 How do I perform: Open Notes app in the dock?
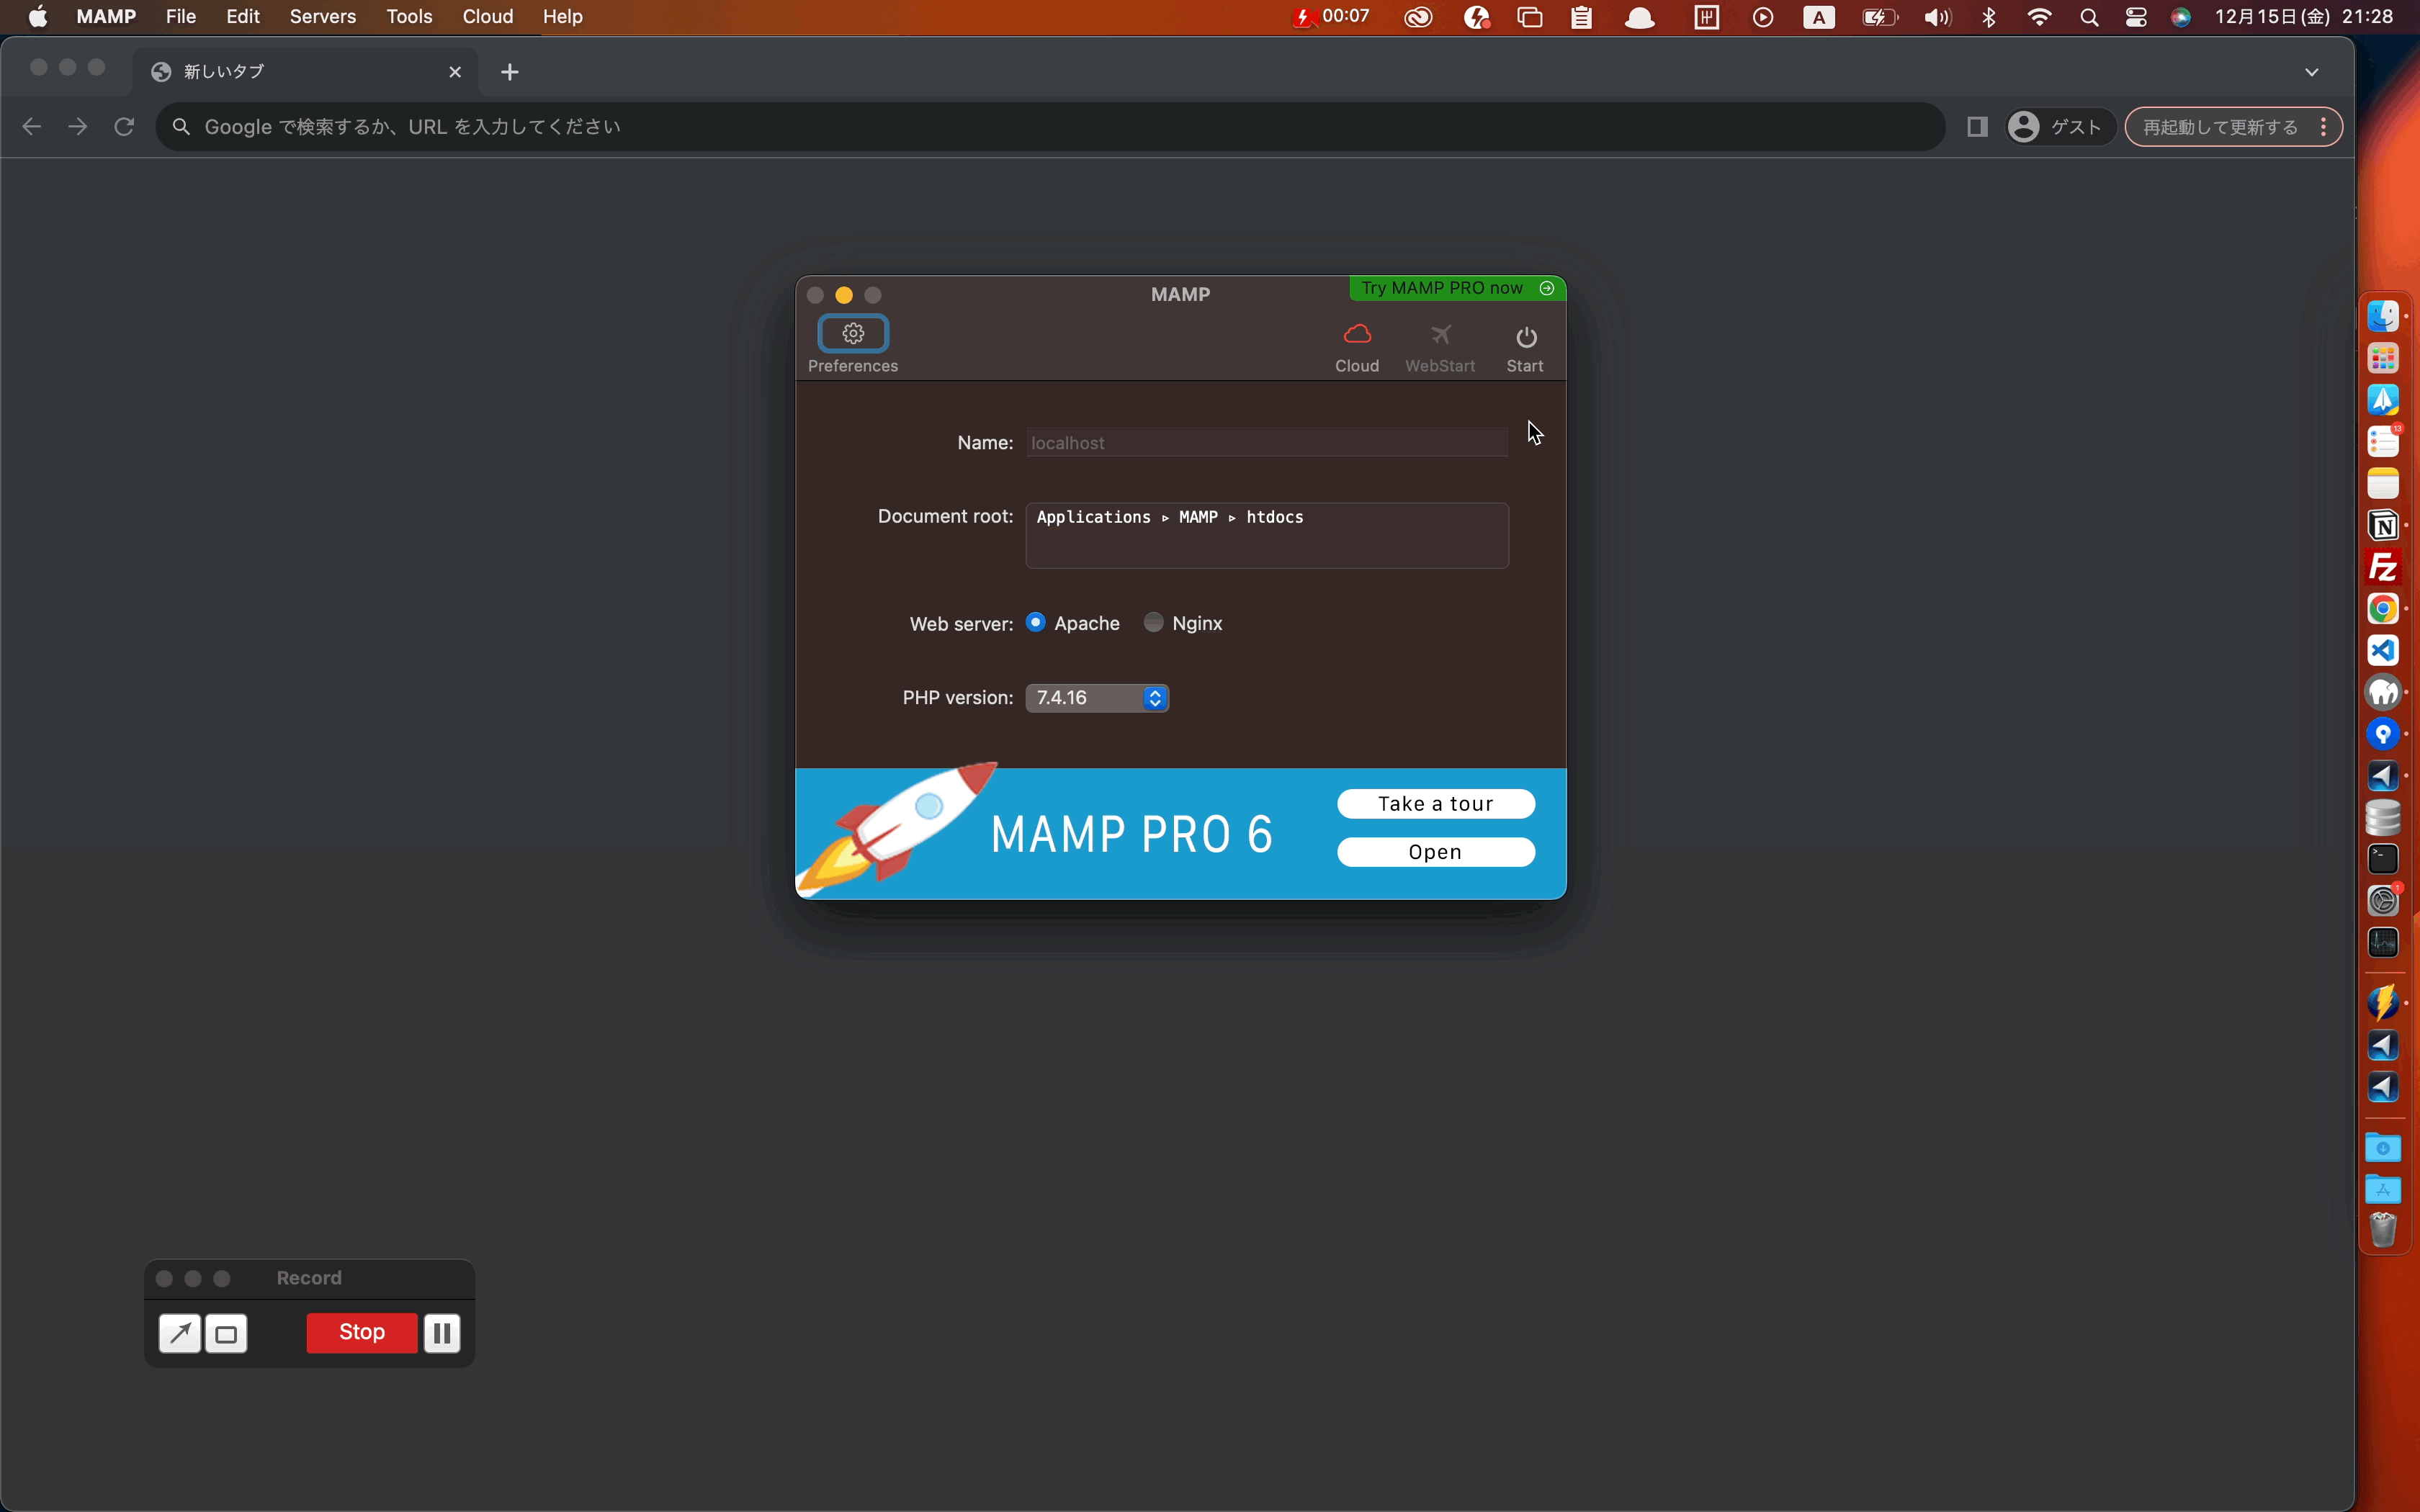pyautogui.click(x=2383, y=483)
